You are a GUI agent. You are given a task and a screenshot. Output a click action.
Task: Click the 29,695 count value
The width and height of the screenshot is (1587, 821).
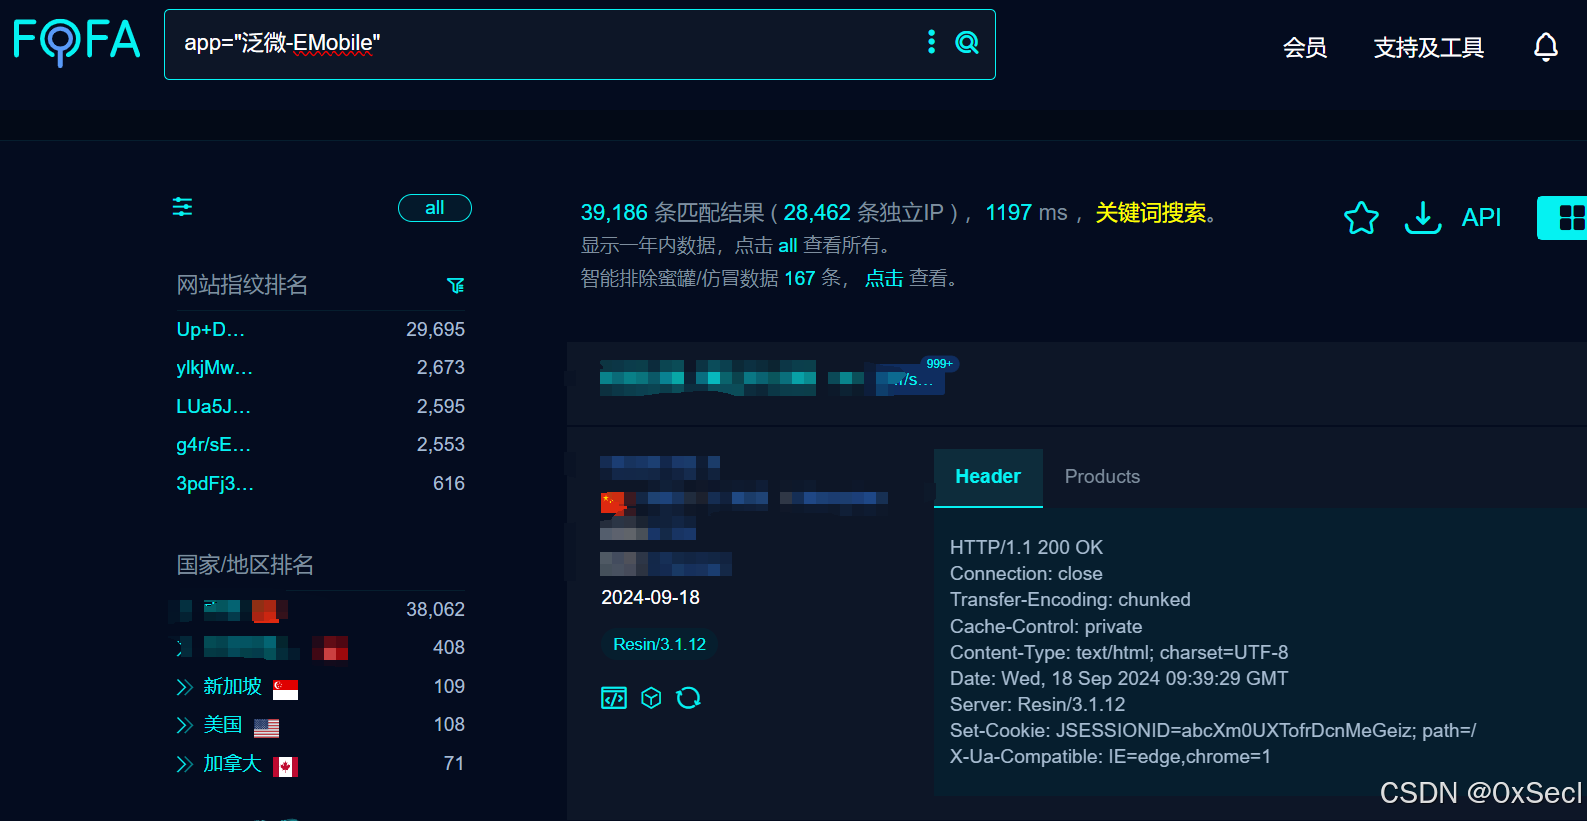tap(435, 329)
